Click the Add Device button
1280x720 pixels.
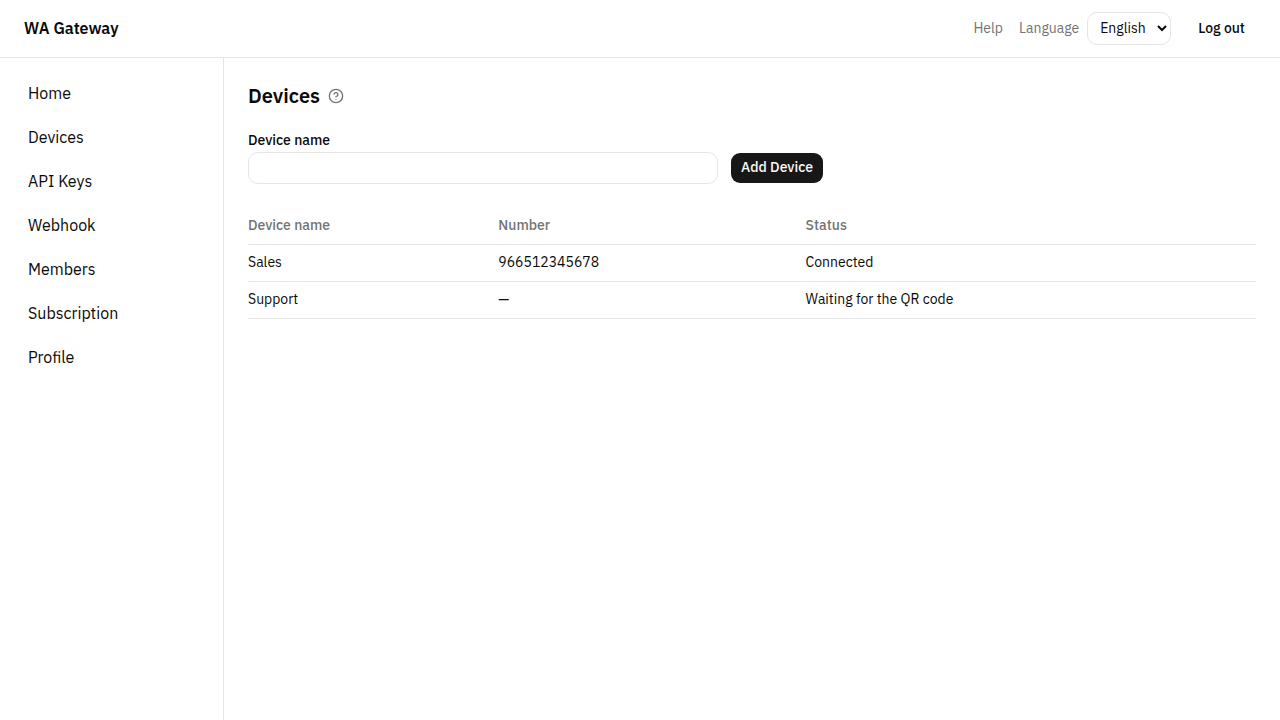tap(777, 168)
